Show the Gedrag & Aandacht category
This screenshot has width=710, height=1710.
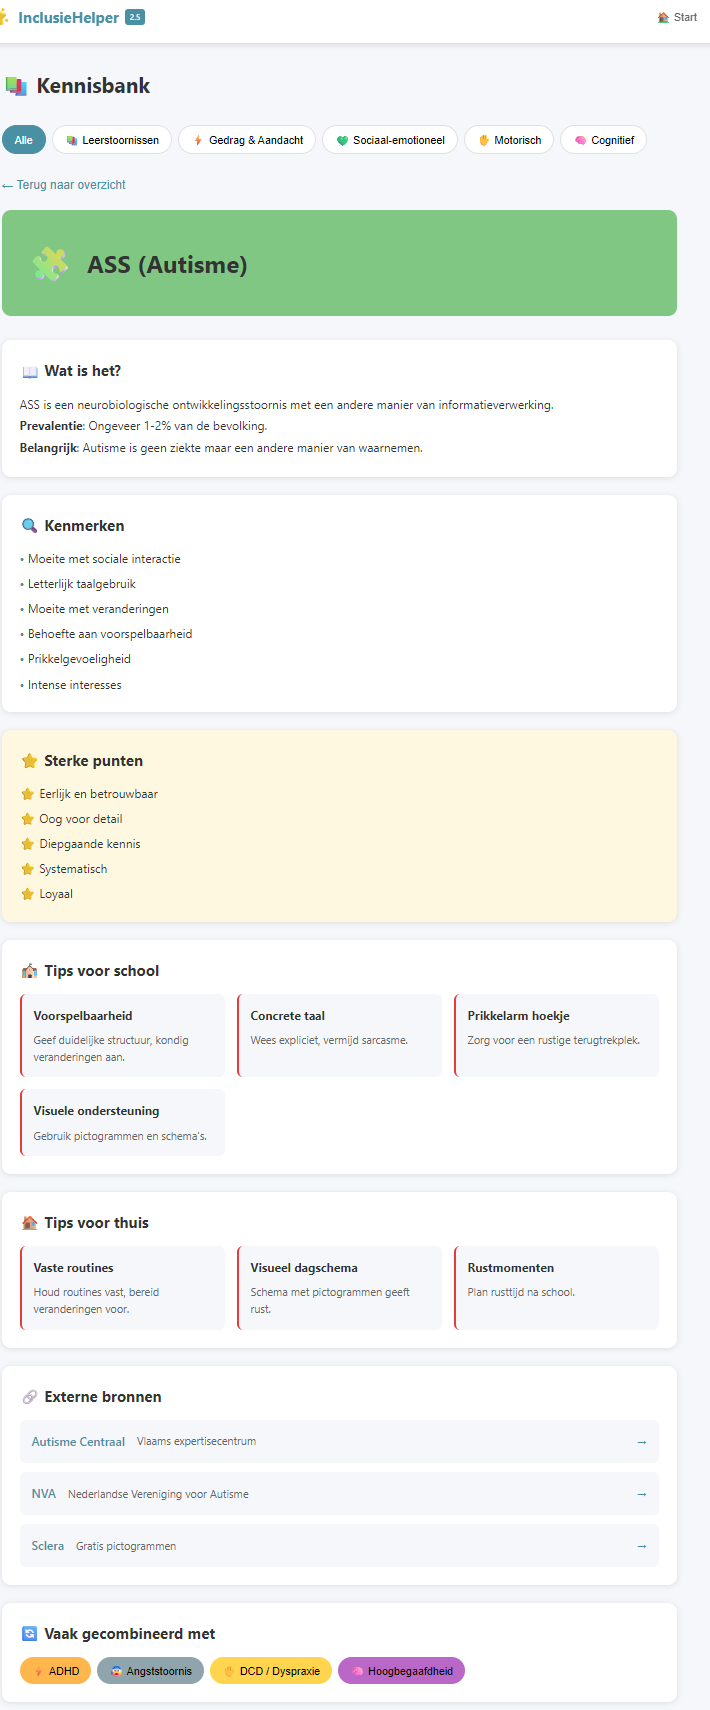247,140
